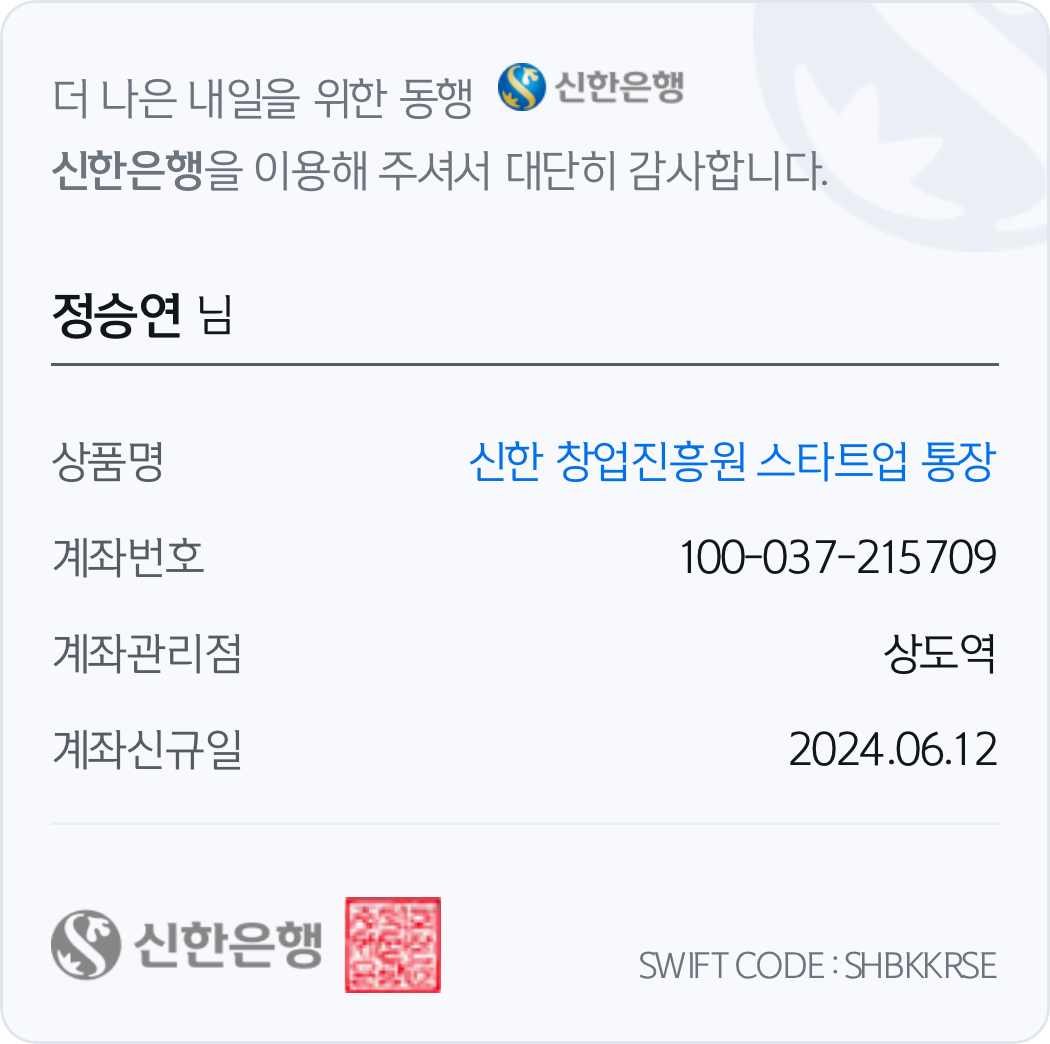
Task: Click the account holder name 정승연
Action: pos(117,315)
